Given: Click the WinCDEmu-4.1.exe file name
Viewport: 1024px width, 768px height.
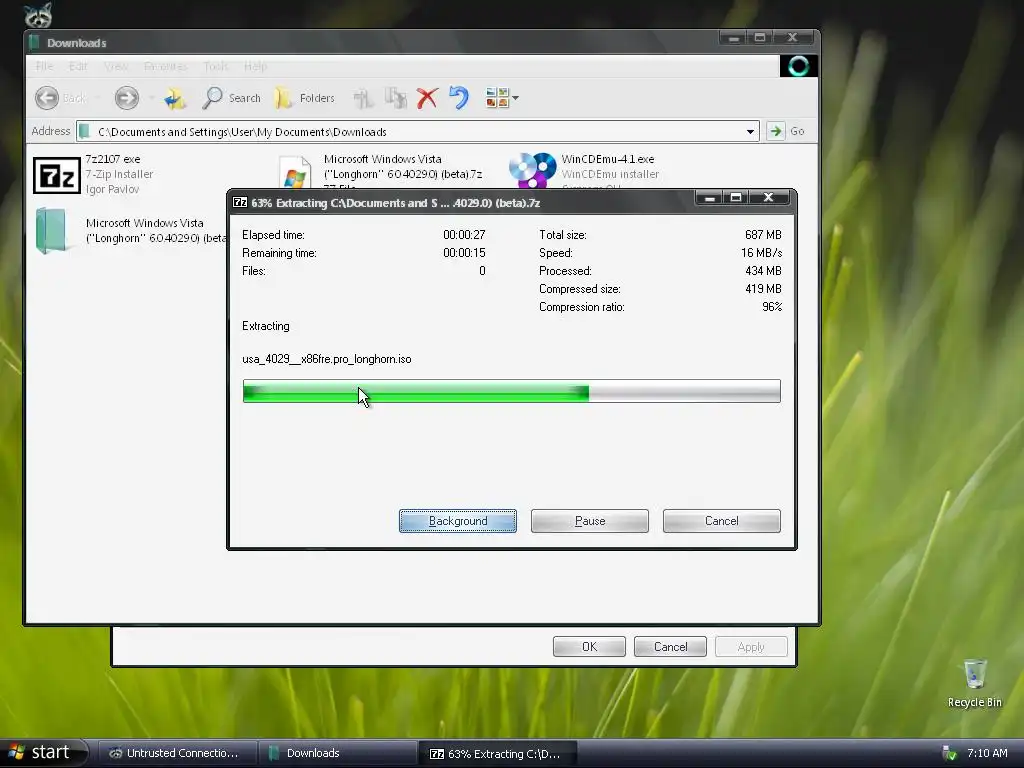Looking at the screenshot, I should (607, 159).
